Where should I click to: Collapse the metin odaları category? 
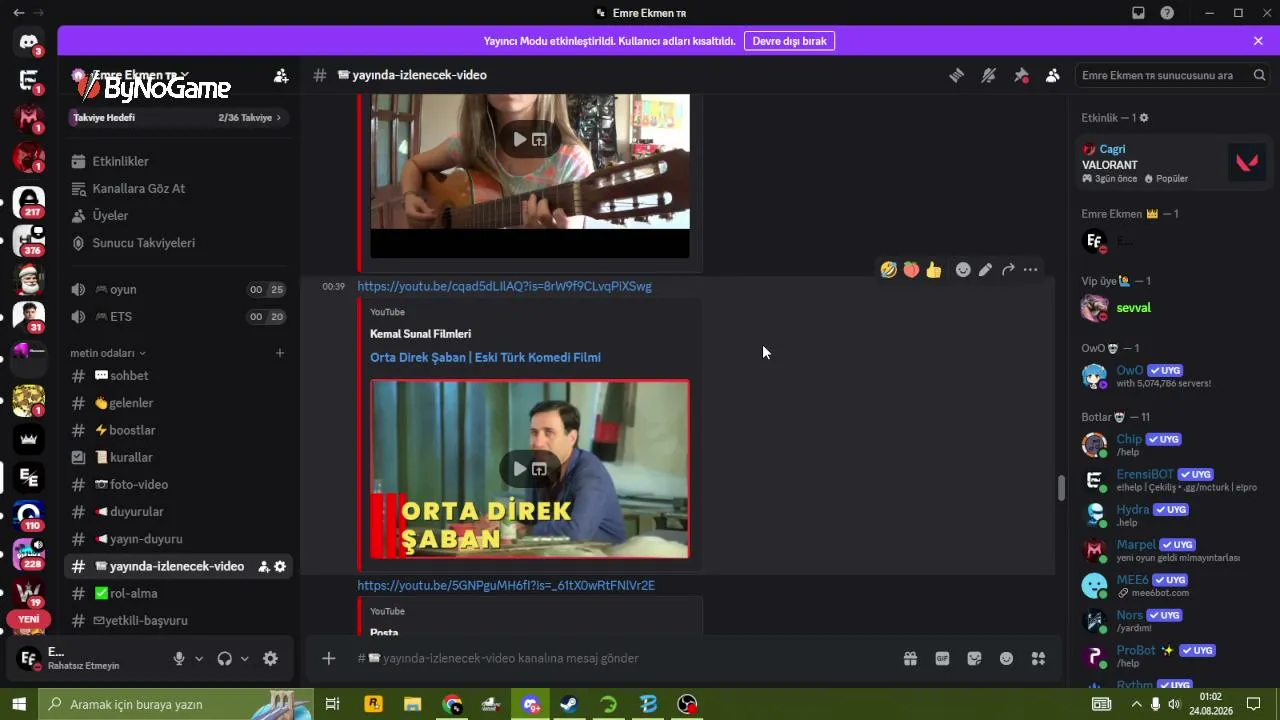(x=108, y=353)
